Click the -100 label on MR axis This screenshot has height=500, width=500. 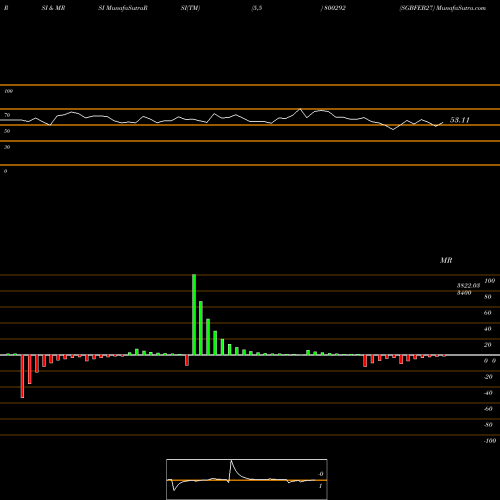[x=490, y=441]
